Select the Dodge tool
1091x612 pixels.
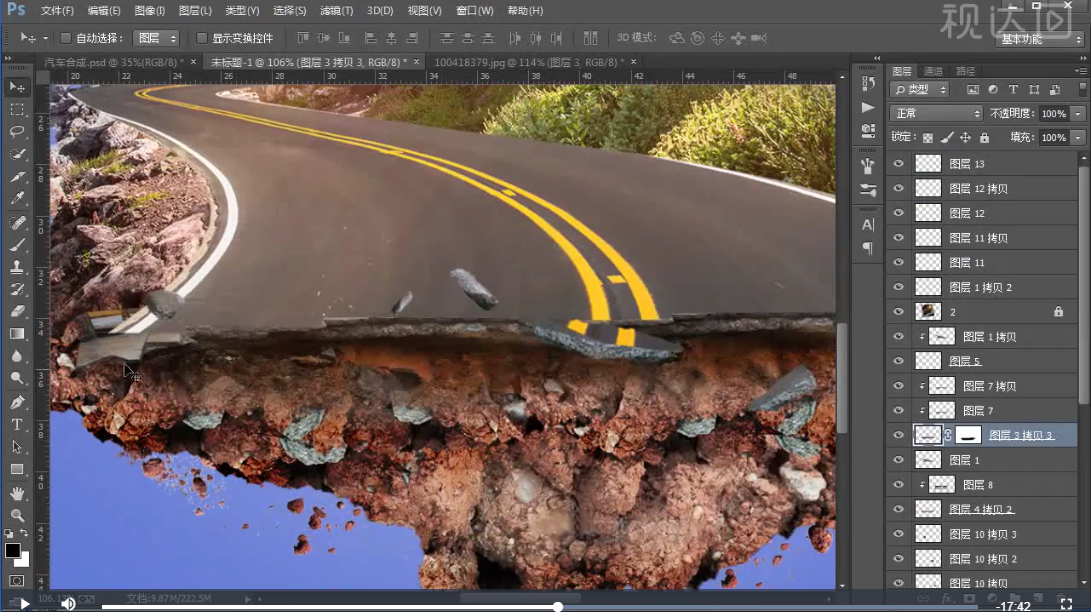click(x=17, y=378)
